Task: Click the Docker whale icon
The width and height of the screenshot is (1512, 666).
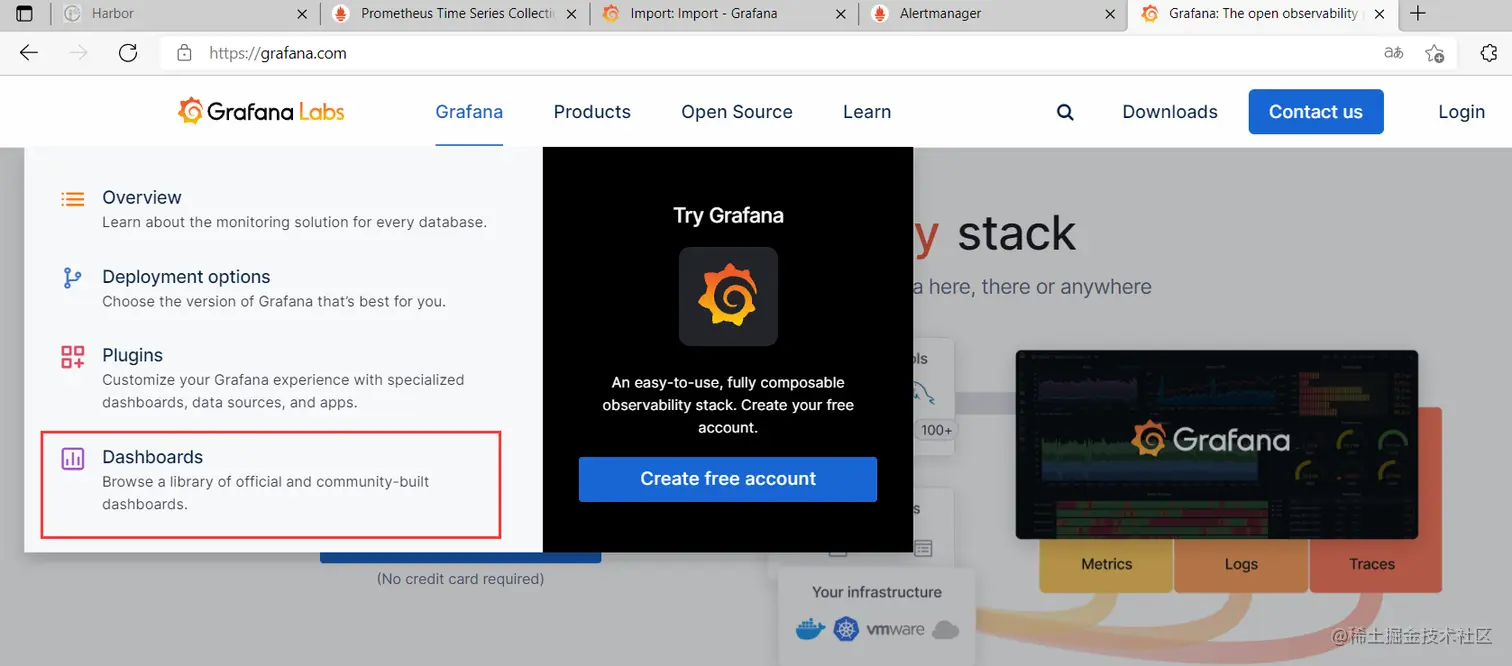Action: [x=810, y=629]
